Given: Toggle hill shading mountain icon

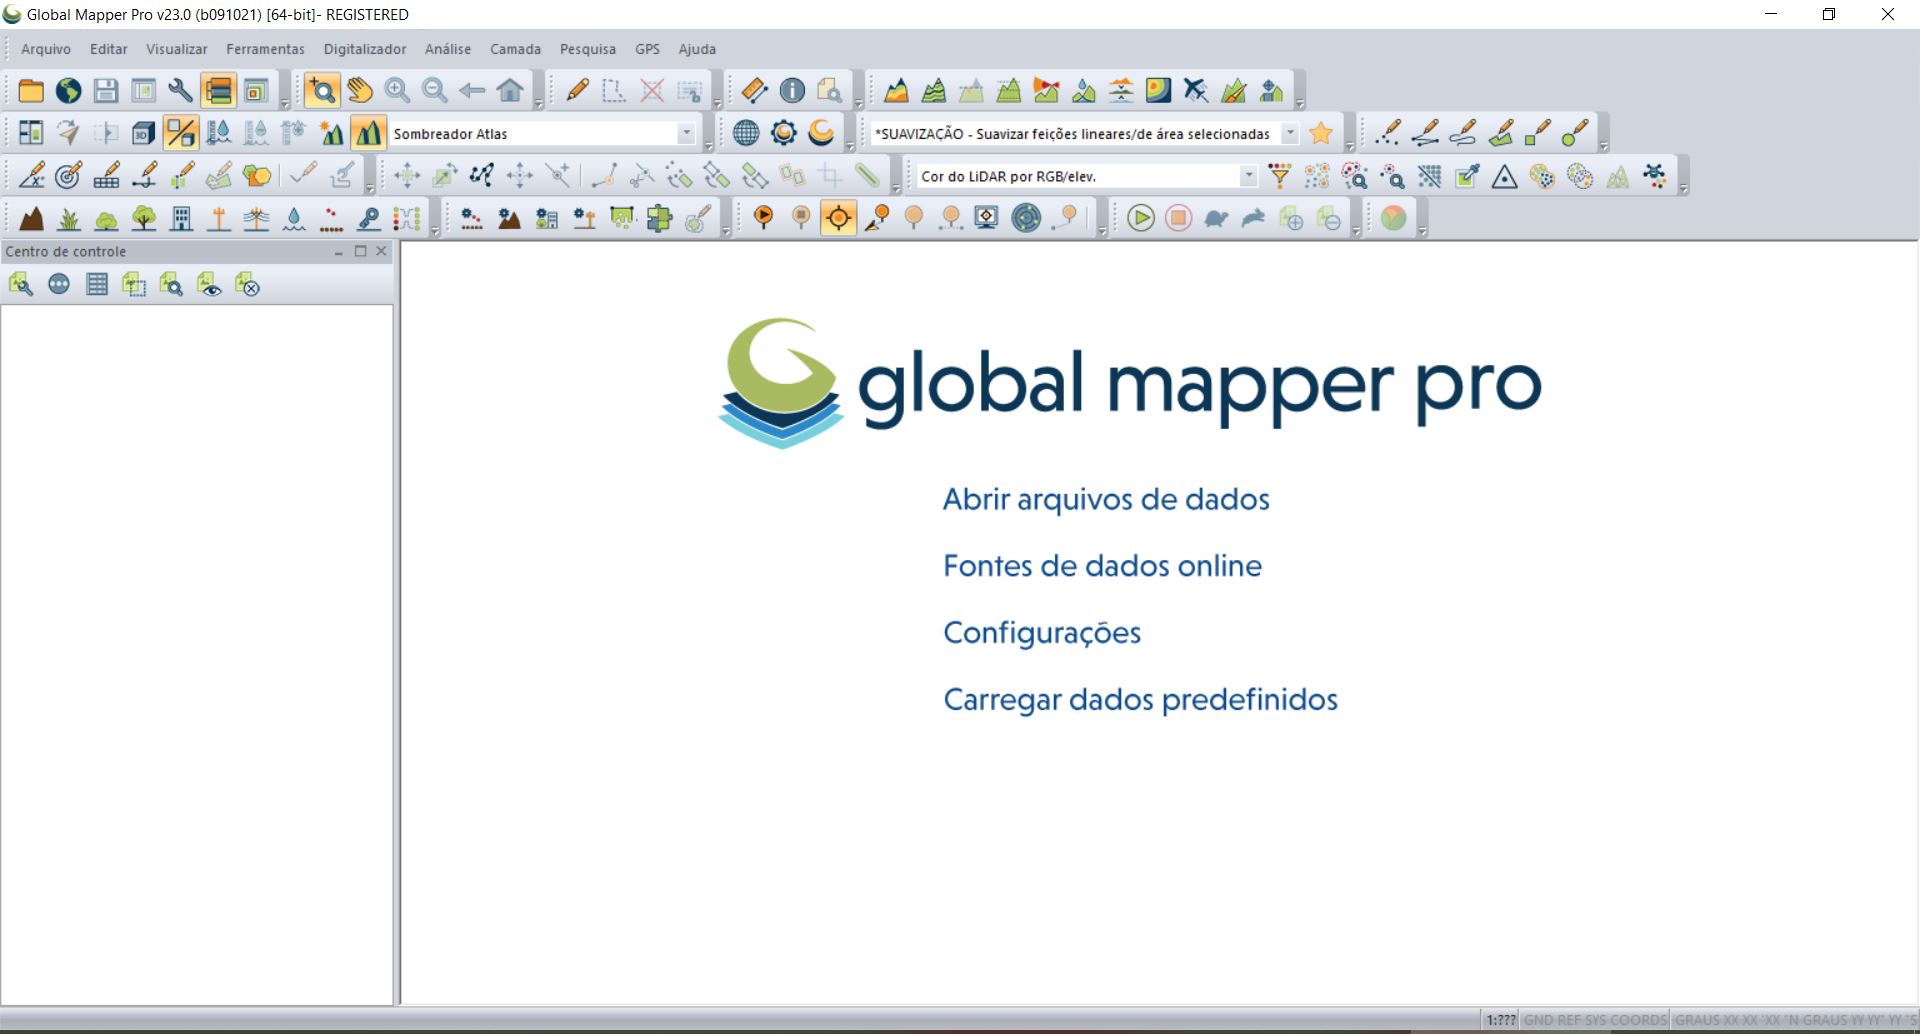Looking at the screenshot, I should (368, 133).
